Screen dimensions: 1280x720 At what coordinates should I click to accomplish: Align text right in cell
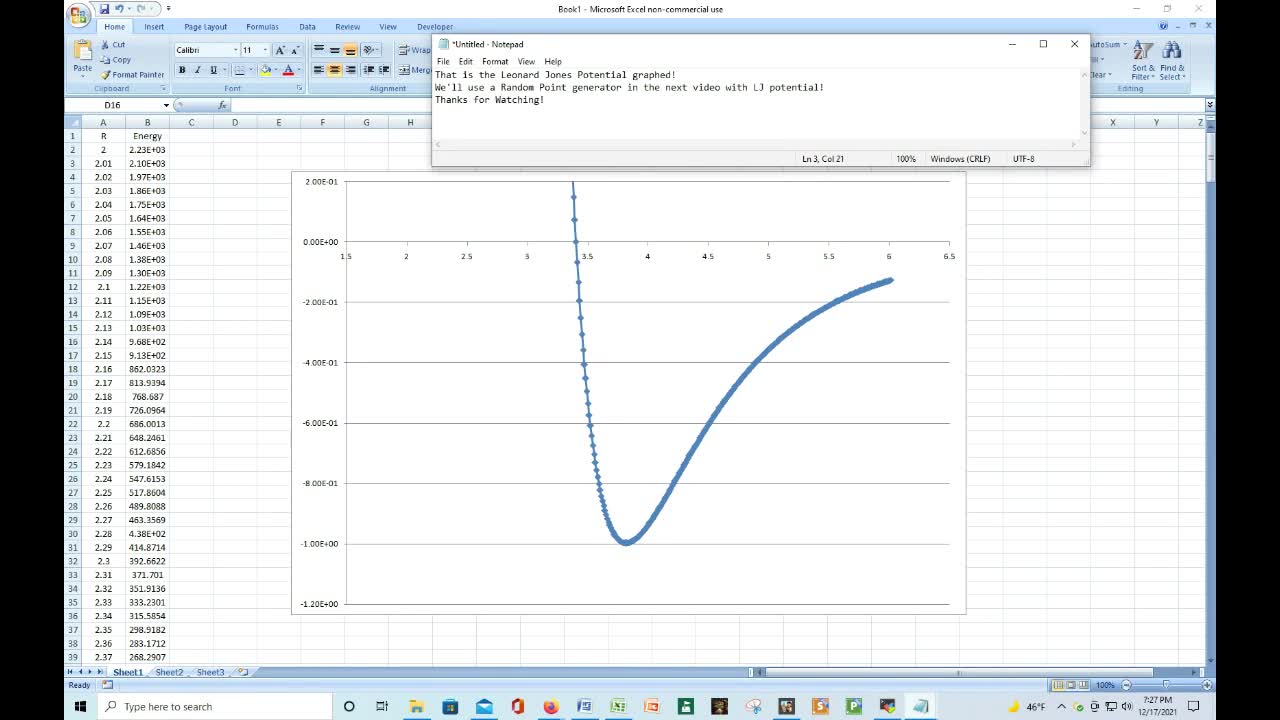[x=350, y=70]
